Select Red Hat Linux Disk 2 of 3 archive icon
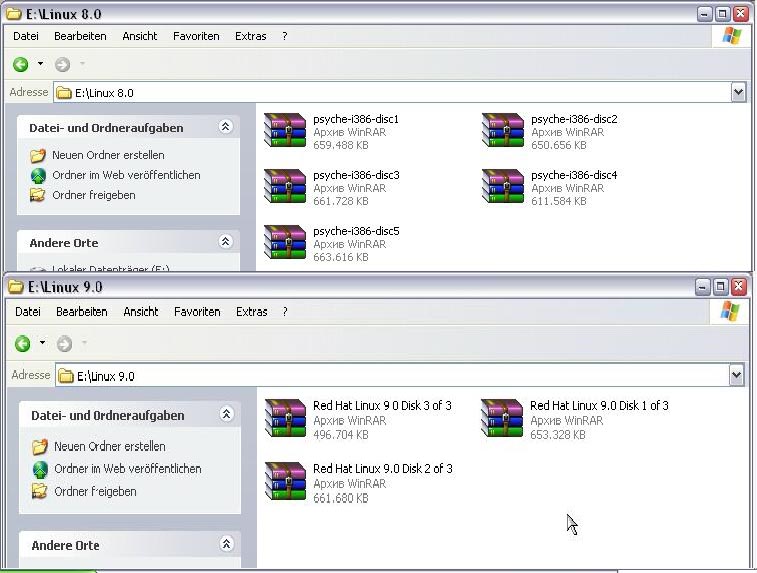The image size is (757, 573). tap(285, 481)
